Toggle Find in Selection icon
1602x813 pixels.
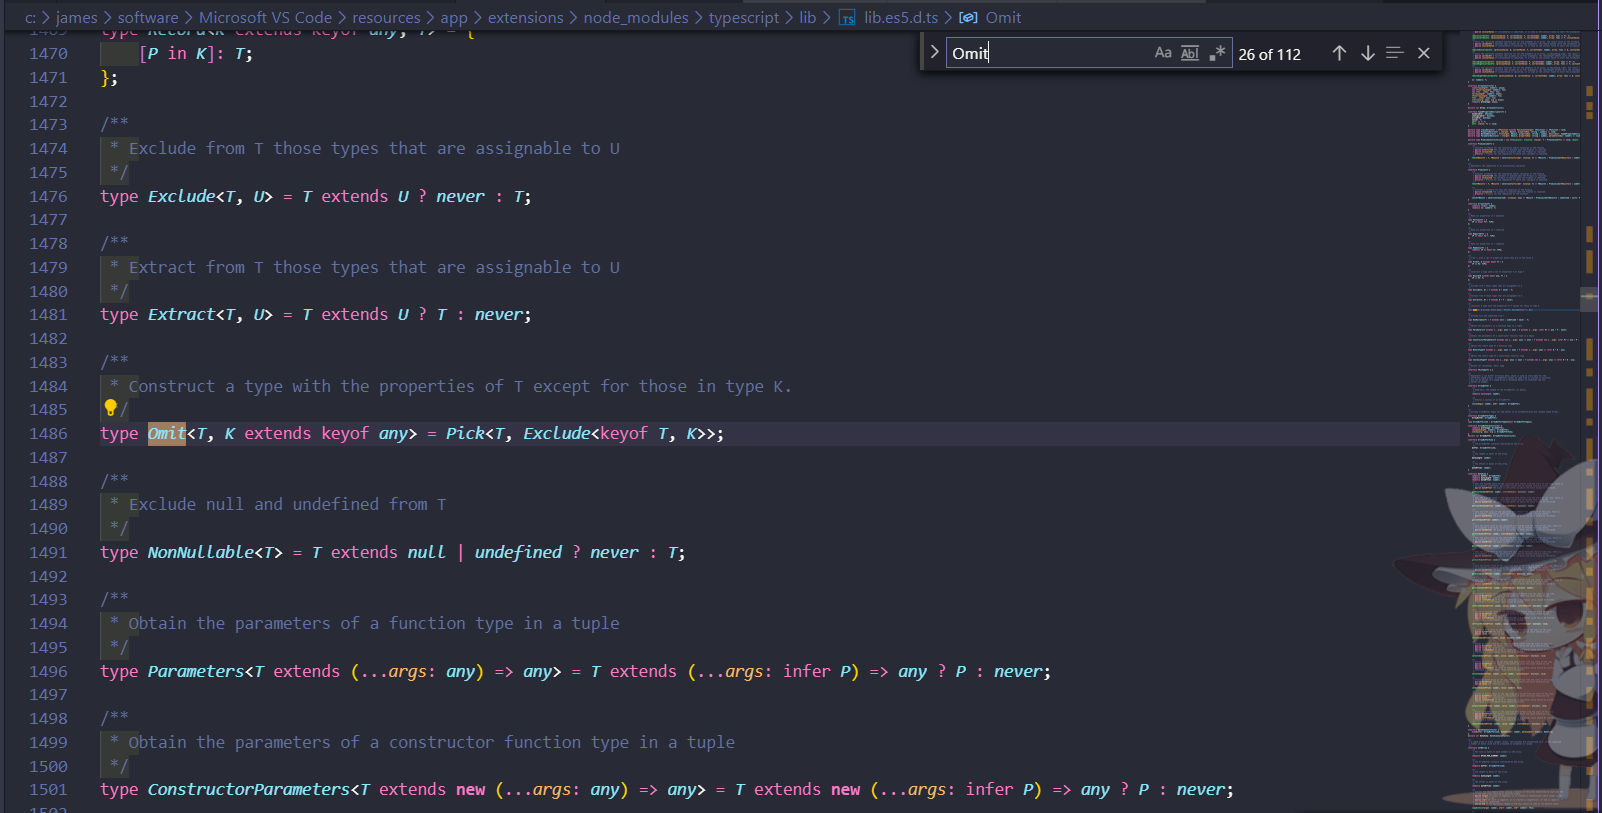tap(1395, 53)
